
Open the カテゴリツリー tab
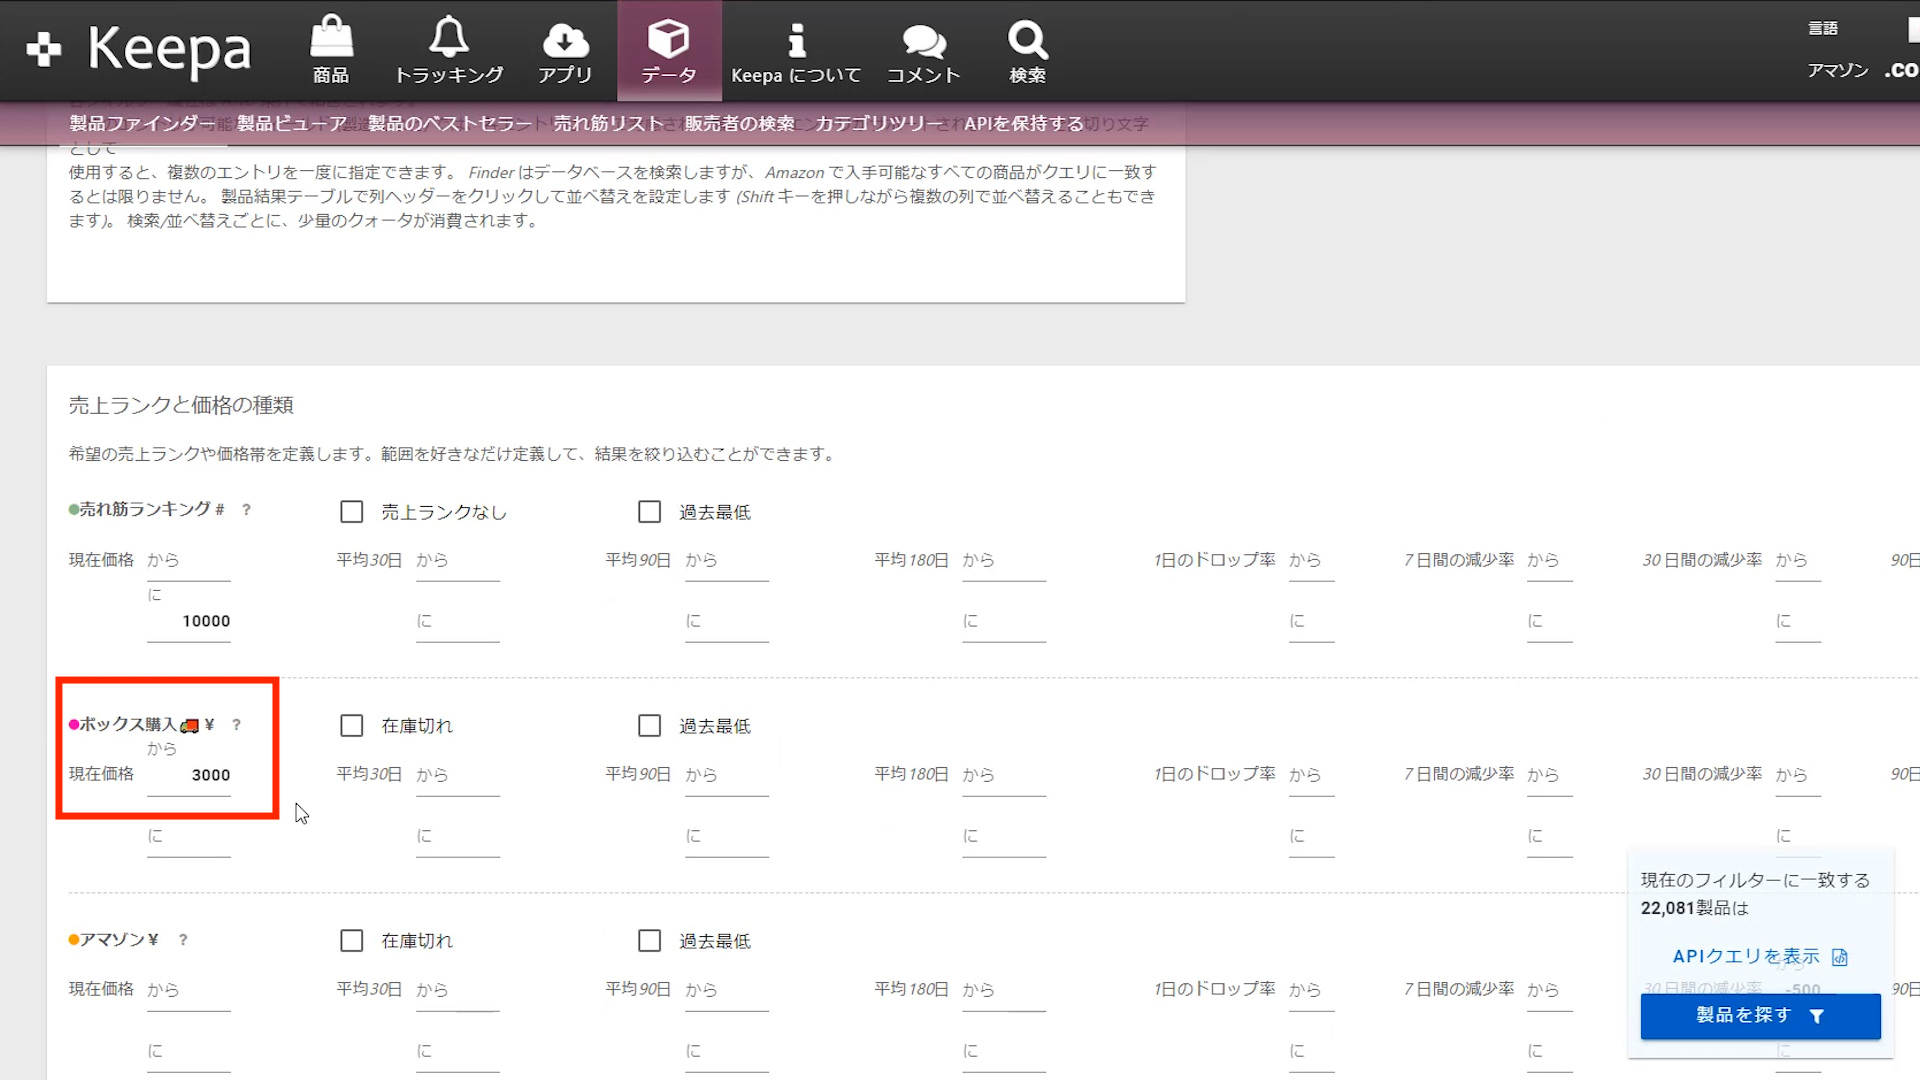[878, 124]
